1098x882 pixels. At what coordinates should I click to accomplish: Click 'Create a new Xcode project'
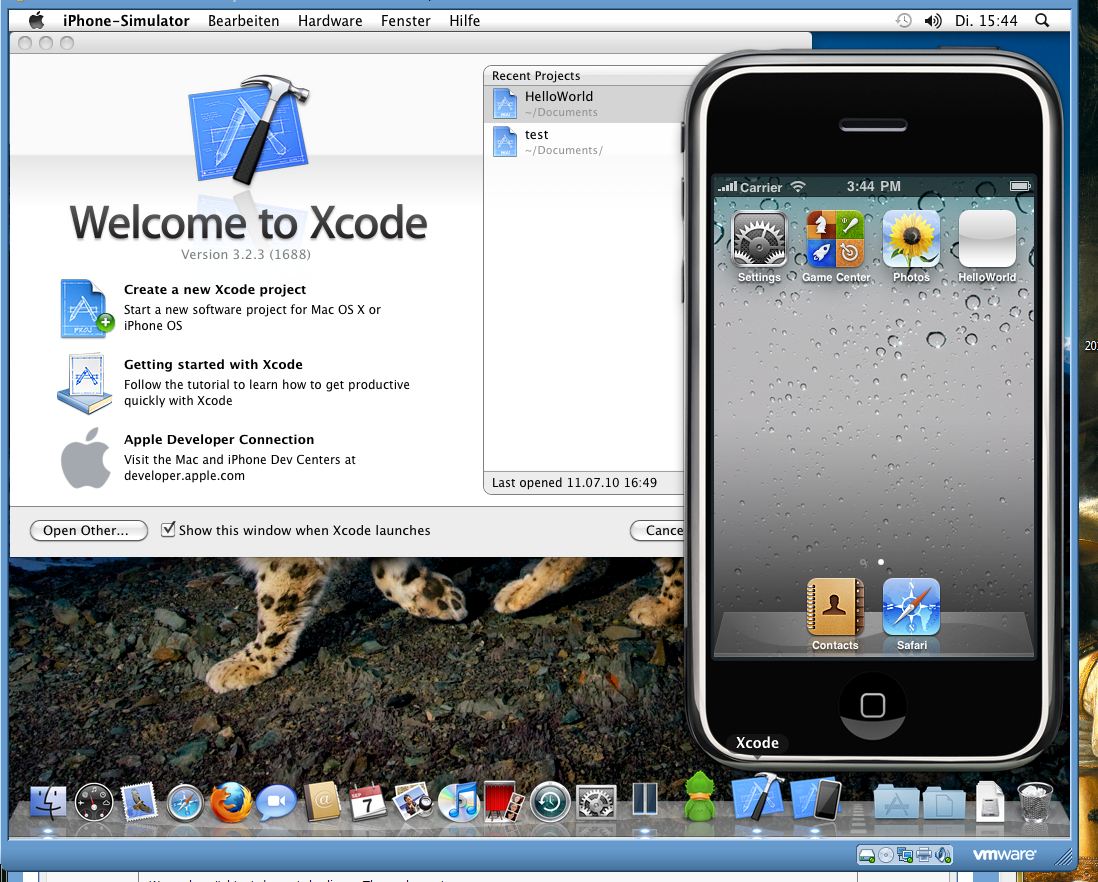[215, 289]
